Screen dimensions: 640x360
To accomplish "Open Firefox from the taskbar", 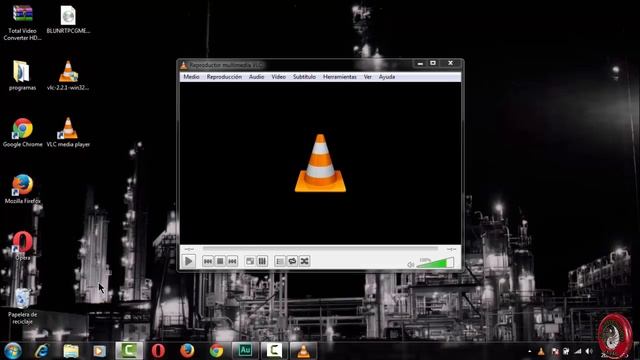I will click(187, 351).
